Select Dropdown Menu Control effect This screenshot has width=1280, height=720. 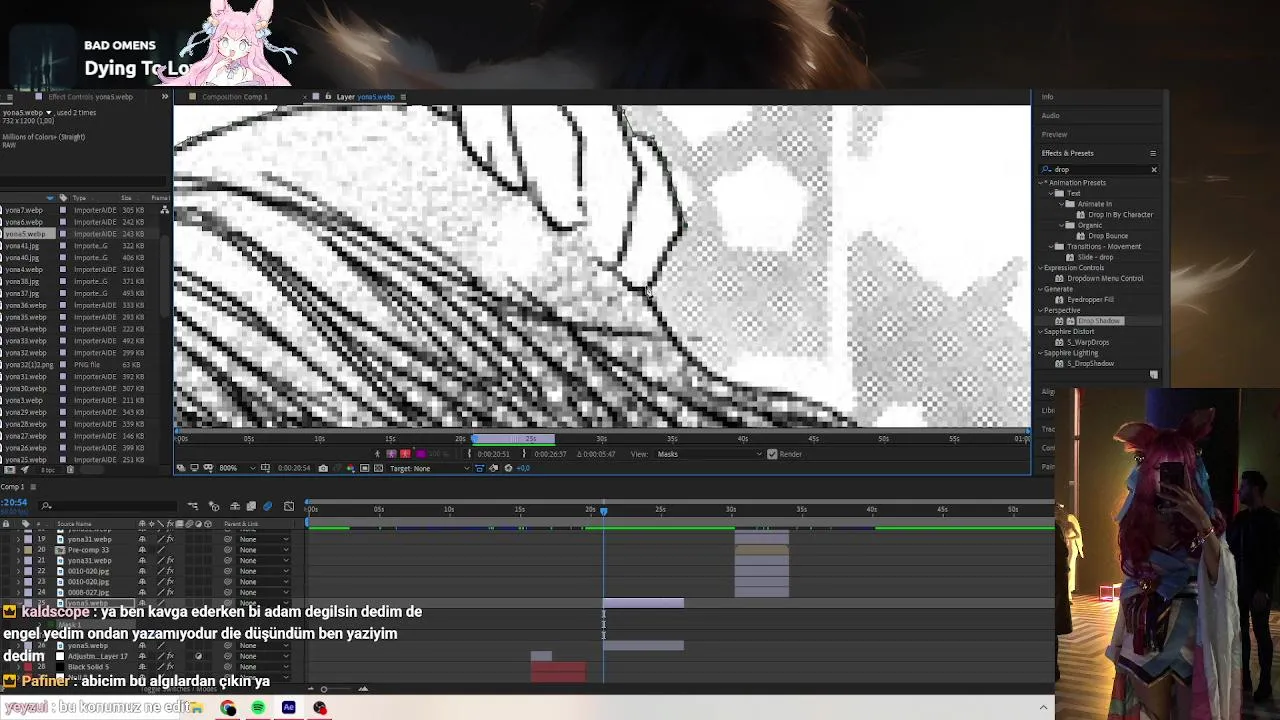pyautogui.click(x=1105, y=278)
